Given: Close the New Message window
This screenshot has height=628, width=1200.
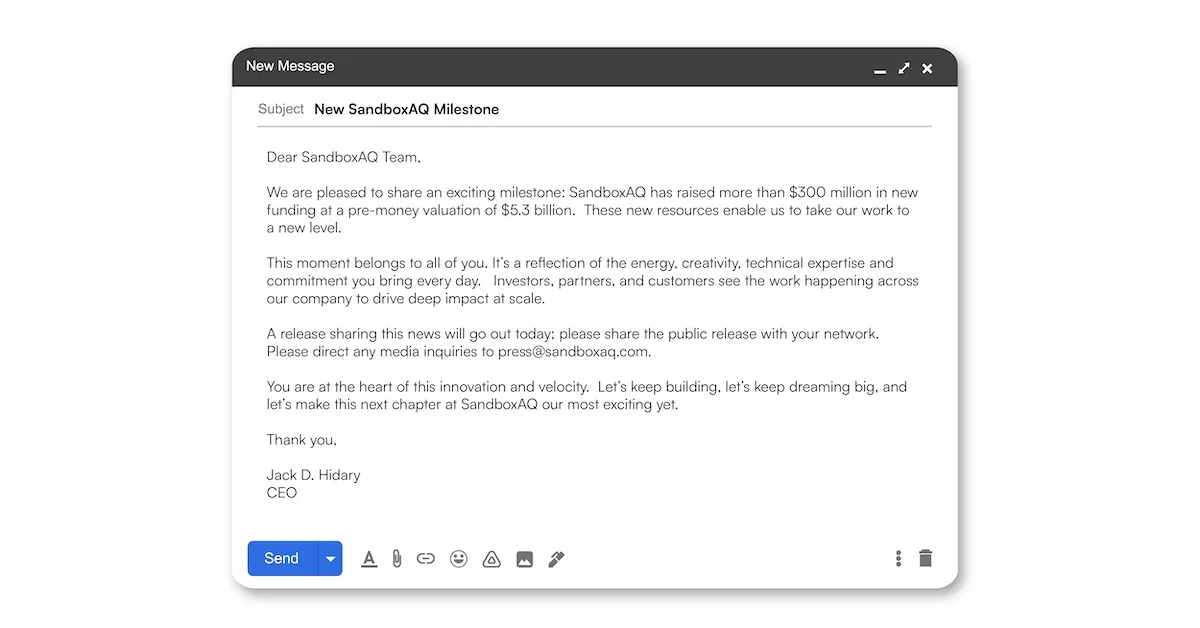Looking at the screenshot, I should [x=927, y=68].
